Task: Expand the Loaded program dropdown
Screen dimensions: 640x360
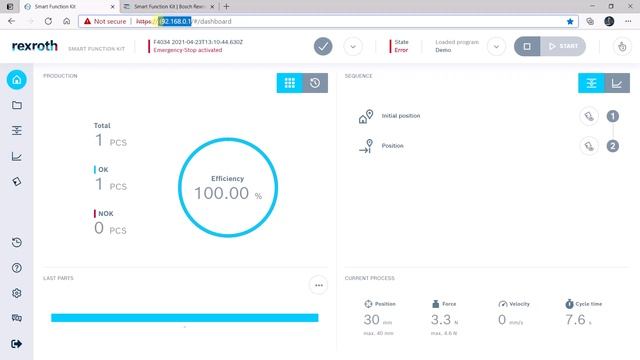Action: (496, 47)
